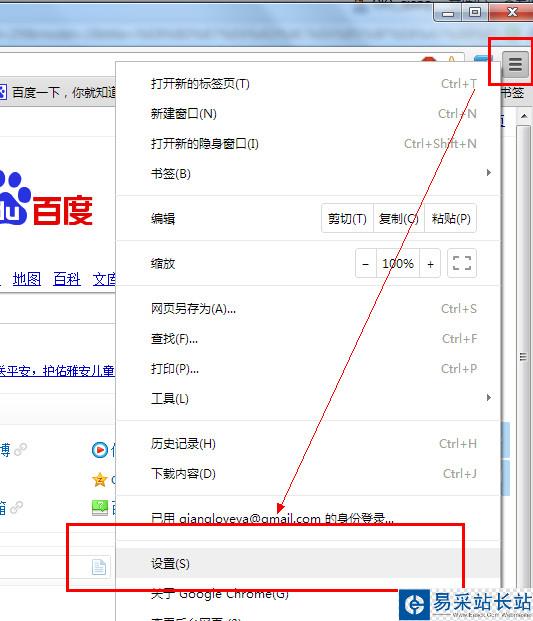Click the 剪切(T) cut button

tap(347, 219)
